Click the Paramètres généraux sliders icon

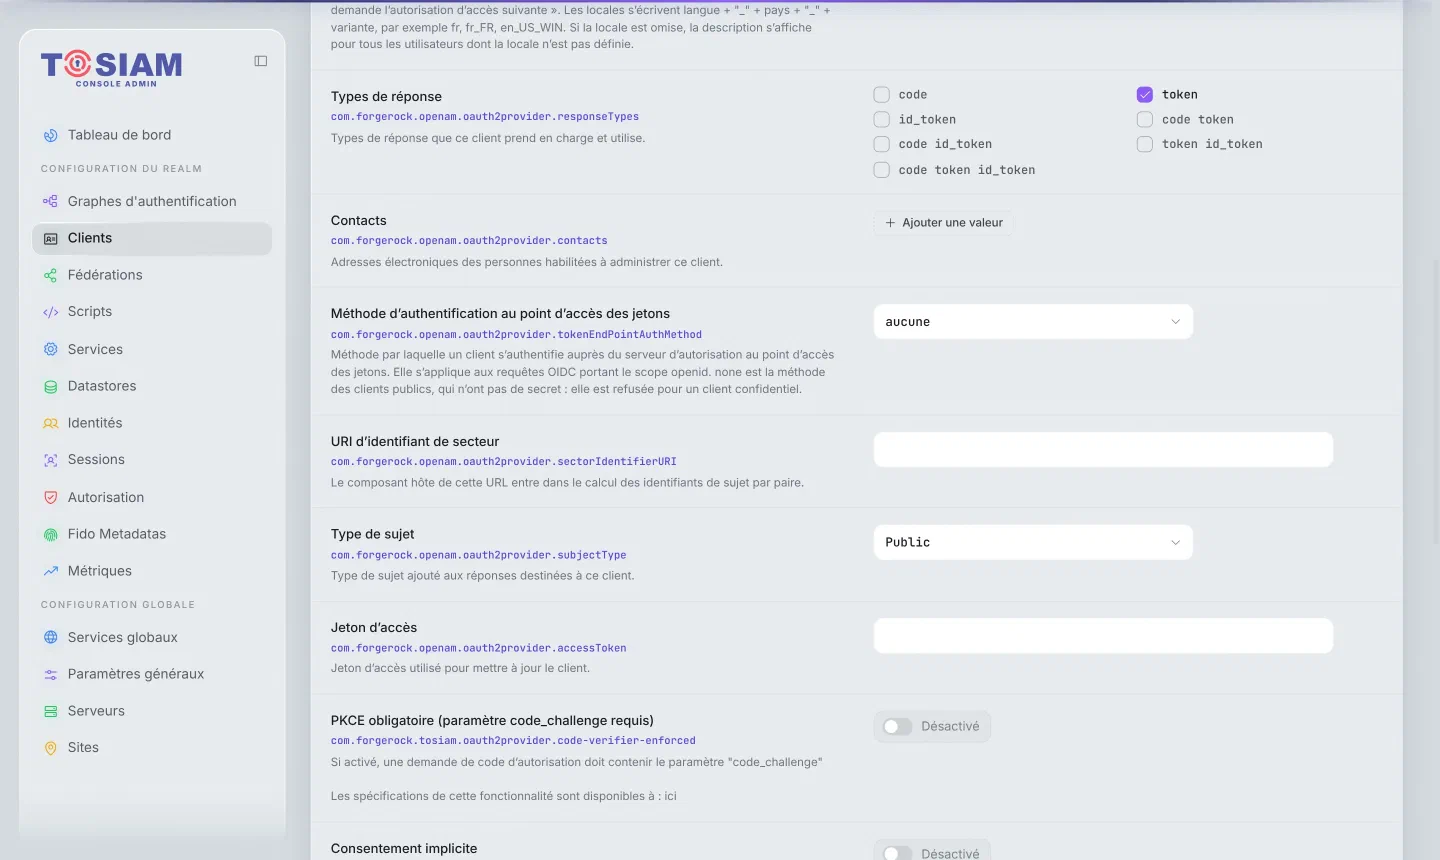click(50, 674)
